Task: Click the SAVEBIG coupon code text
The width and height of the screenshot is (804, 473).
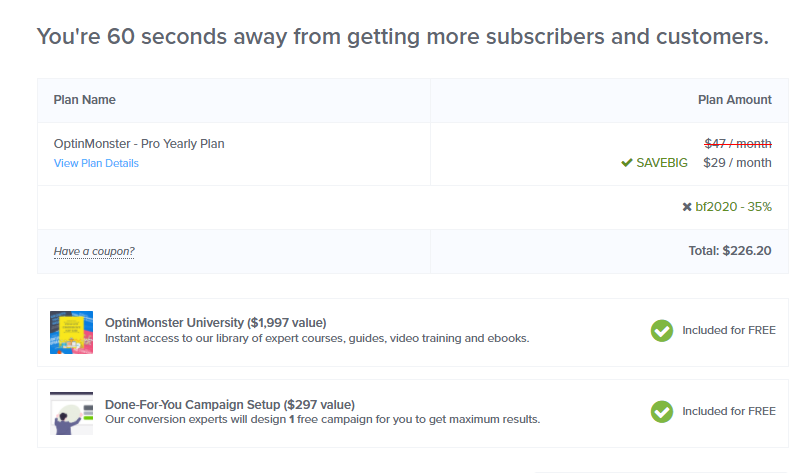Action: pyautogui.click(x=662, y=163)
